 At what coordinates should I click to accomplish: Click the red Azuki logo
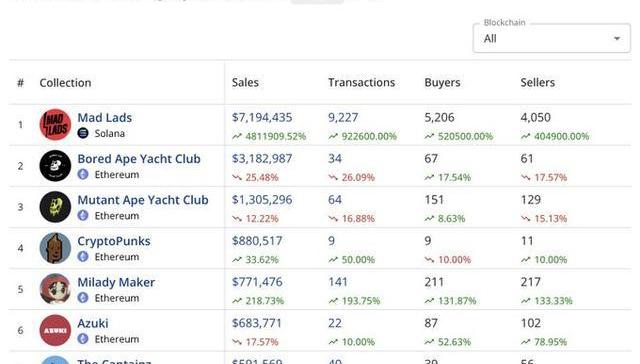tap(55, 330)
